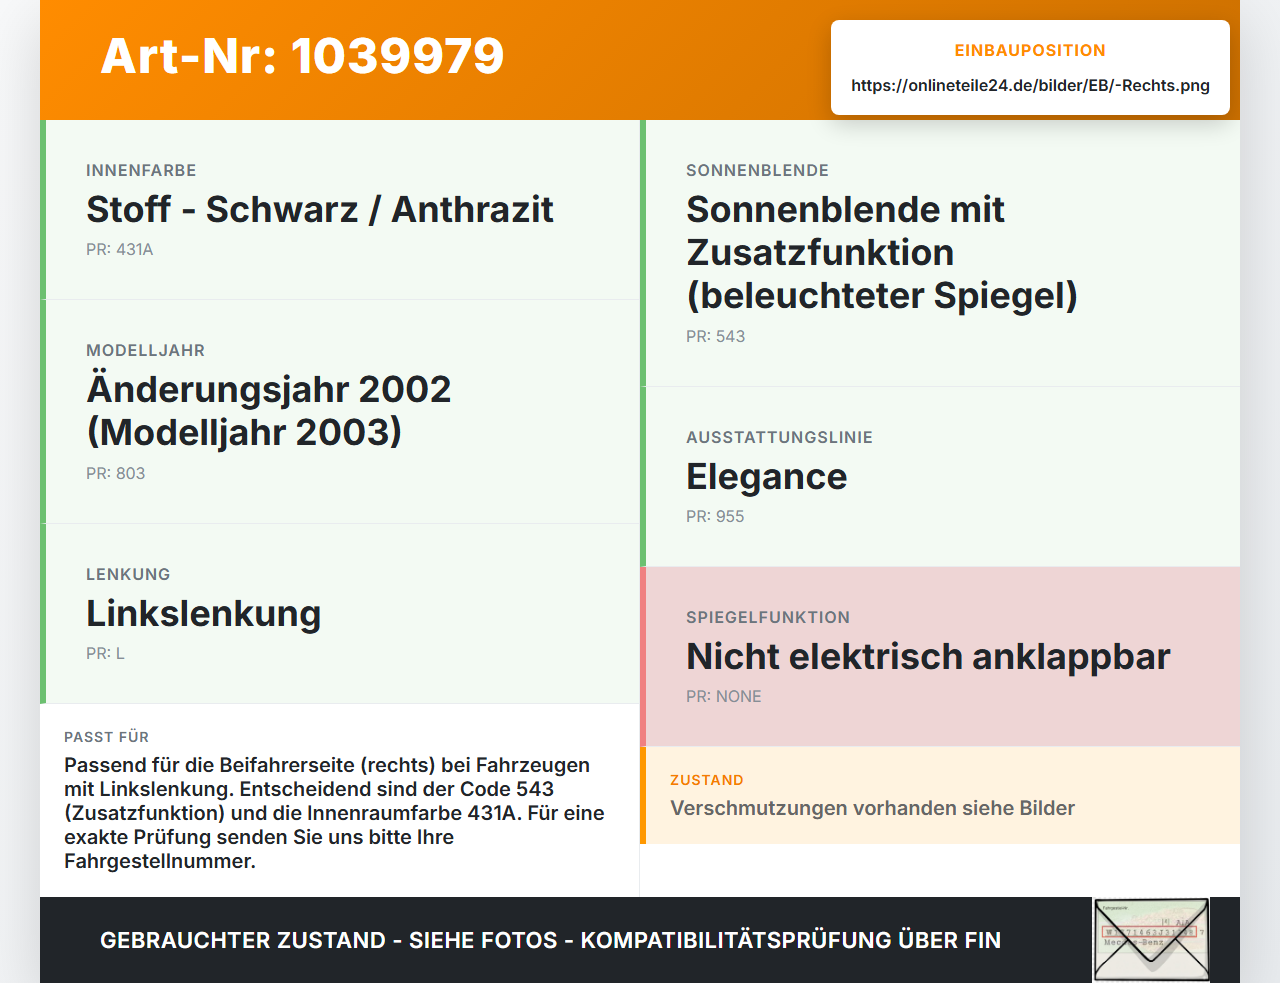Select Nicht elektrisch anklappbar text
The image size is (1280, 983).
[x=928, y=657]
